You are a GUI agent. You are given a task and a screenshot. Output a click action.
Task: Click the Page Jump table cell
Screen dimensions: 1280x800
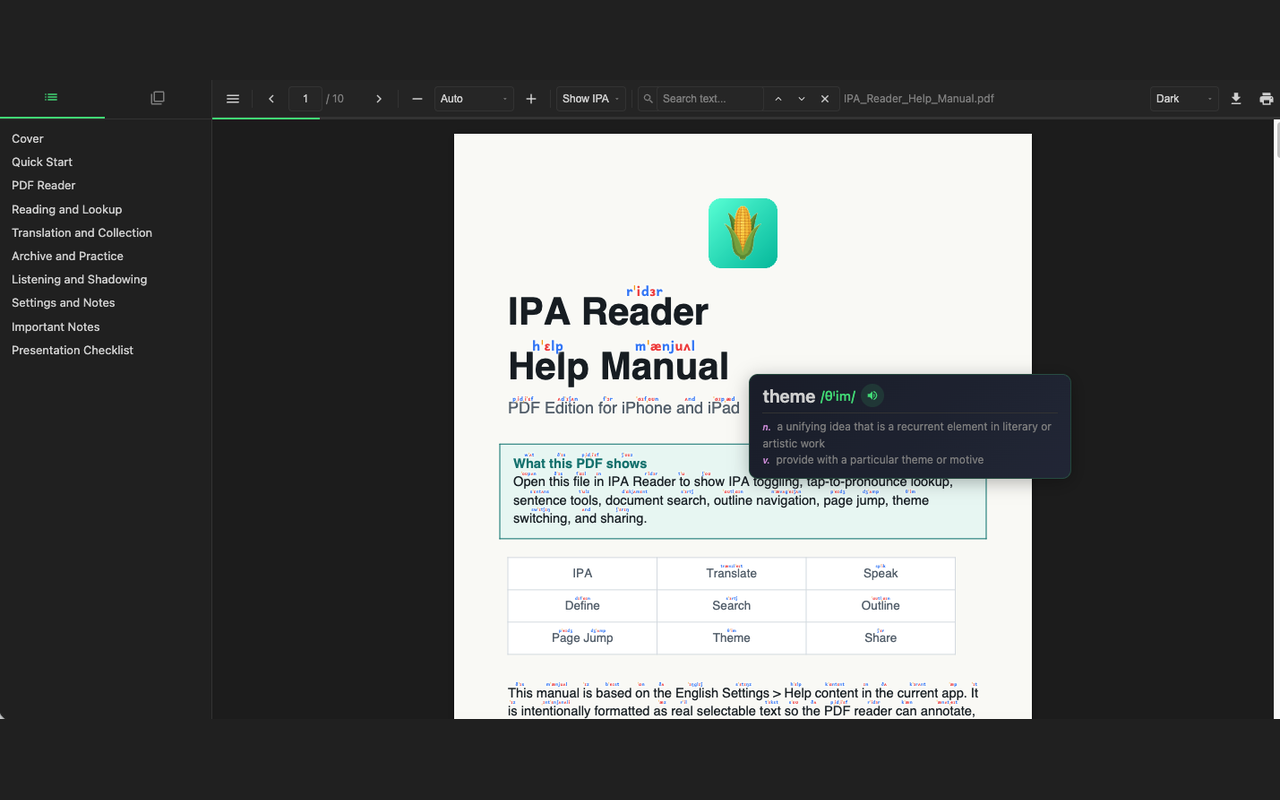pos(582,638)
